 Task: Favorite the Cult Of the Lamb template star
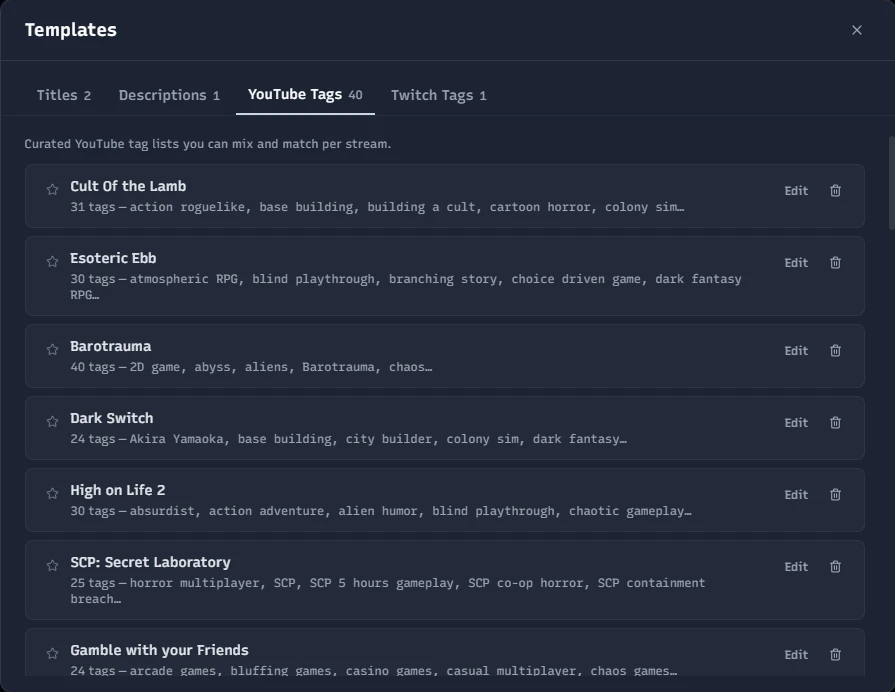53,190
